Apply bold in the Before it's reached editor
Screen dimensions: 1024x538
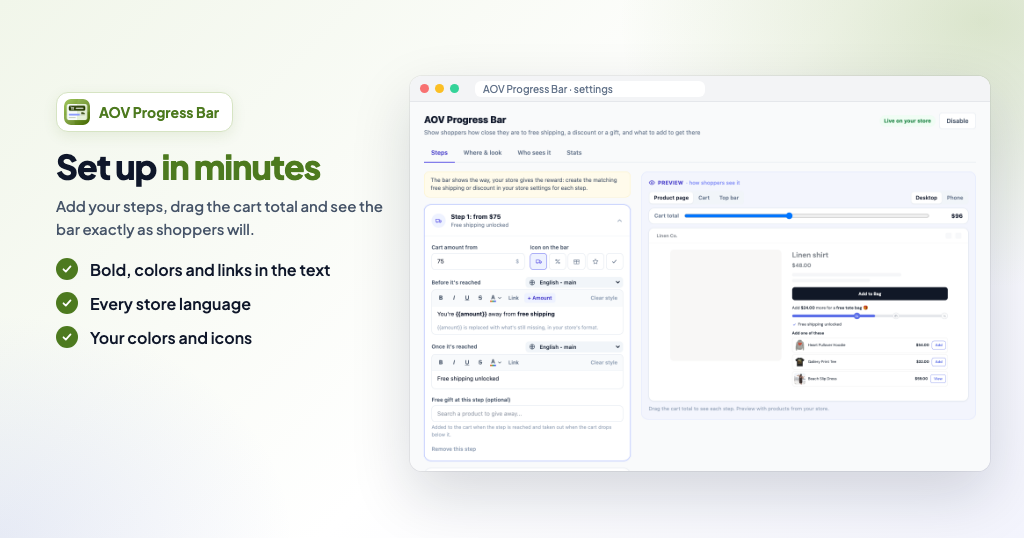441,298
